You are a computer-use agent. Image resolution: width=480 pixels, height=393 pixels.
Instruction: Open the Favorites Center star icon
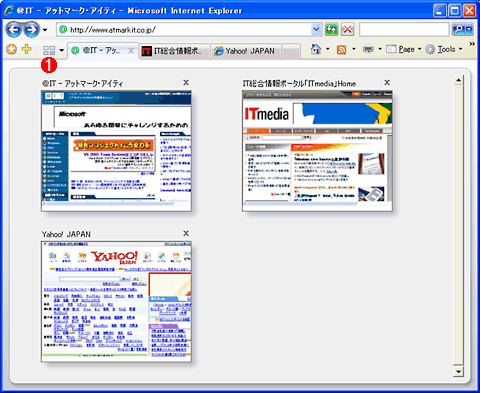(12, 50)
